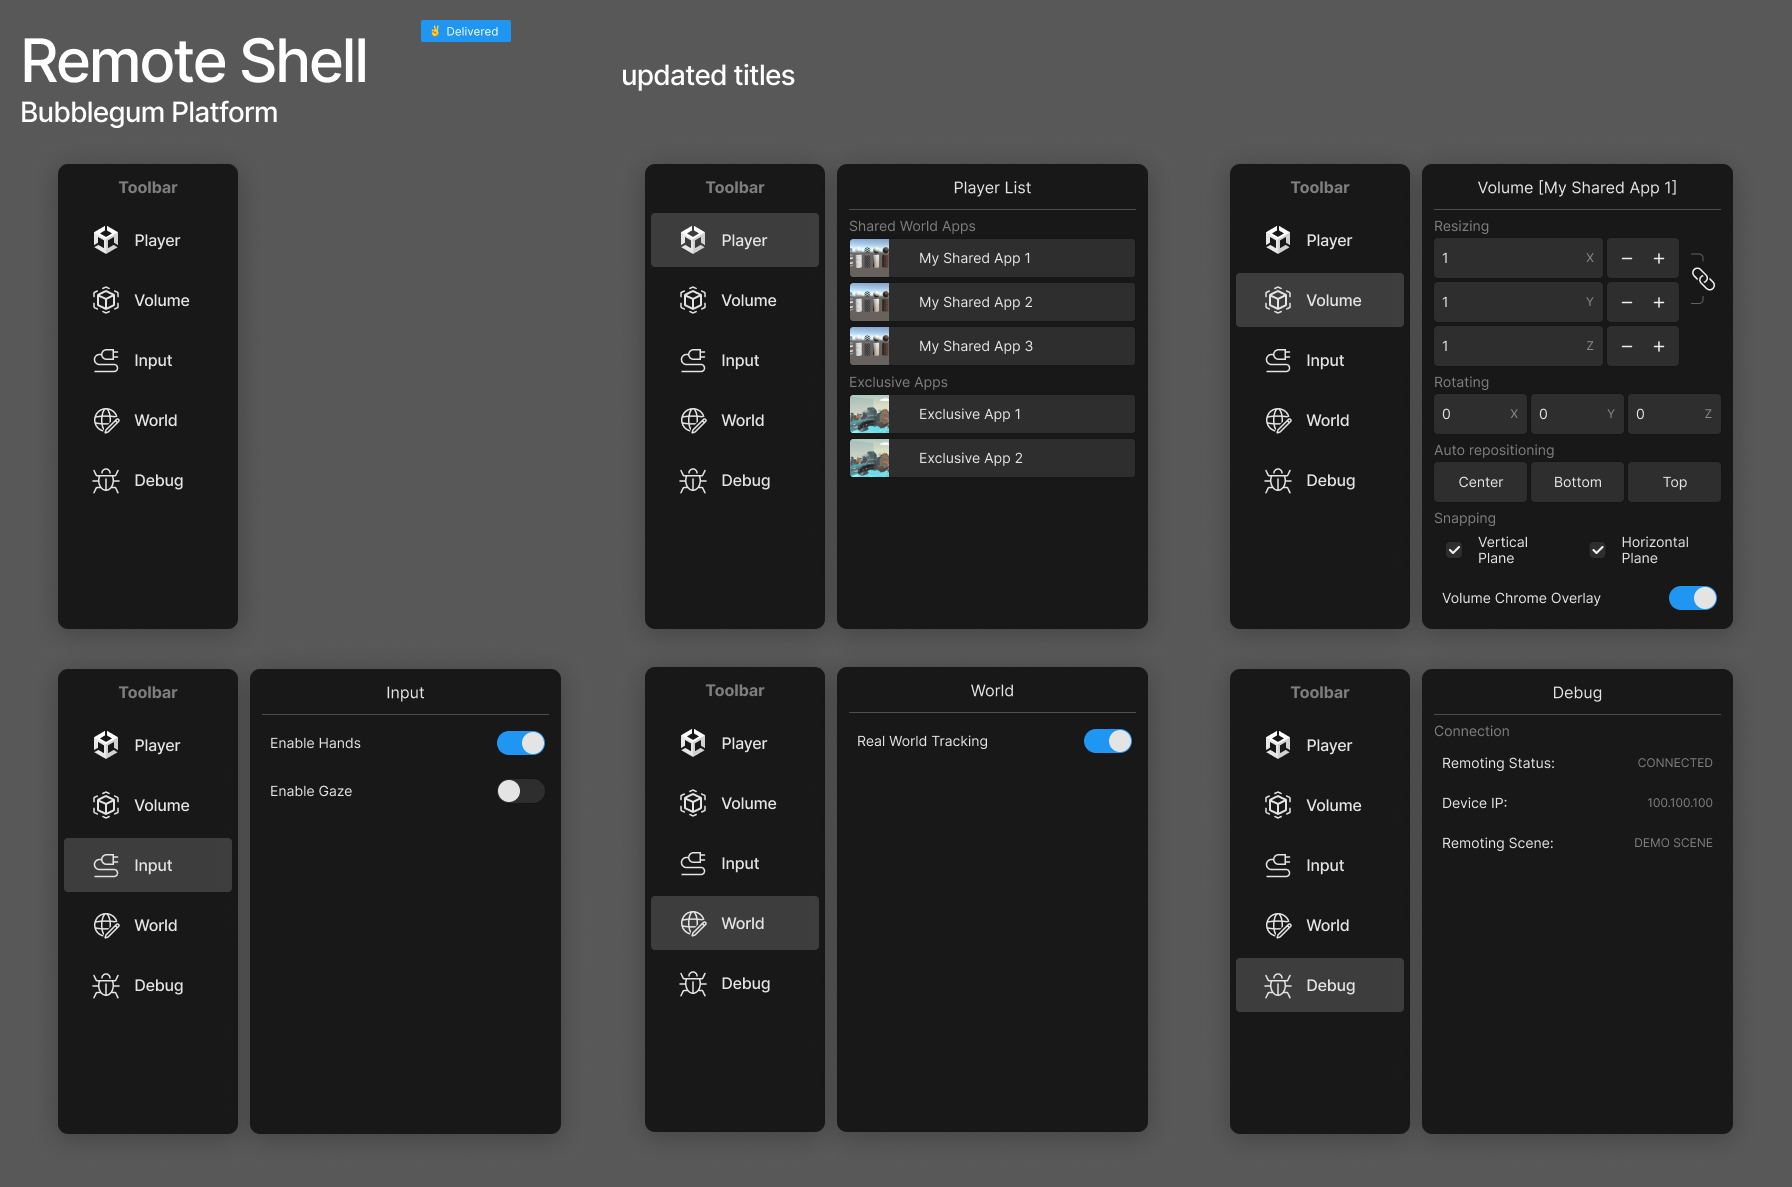1792x1187 pixels.
Task: Click Input icon in Player List toolbar
Action: (693, 360)
